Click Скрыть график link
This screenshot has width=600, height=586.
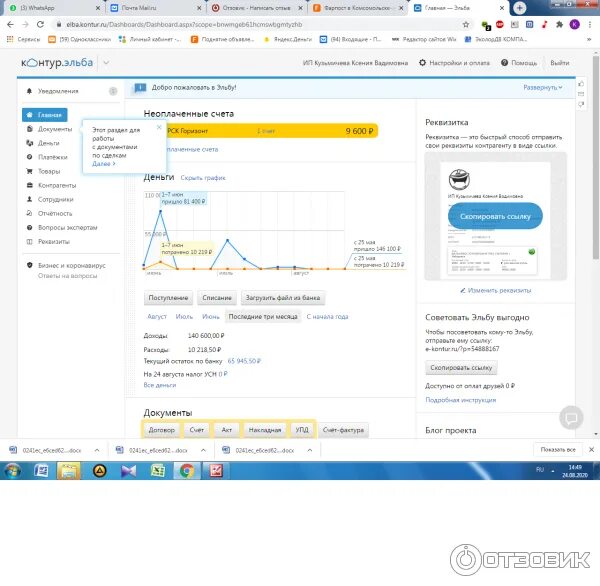pyautogui.click(x=203, y=178)
